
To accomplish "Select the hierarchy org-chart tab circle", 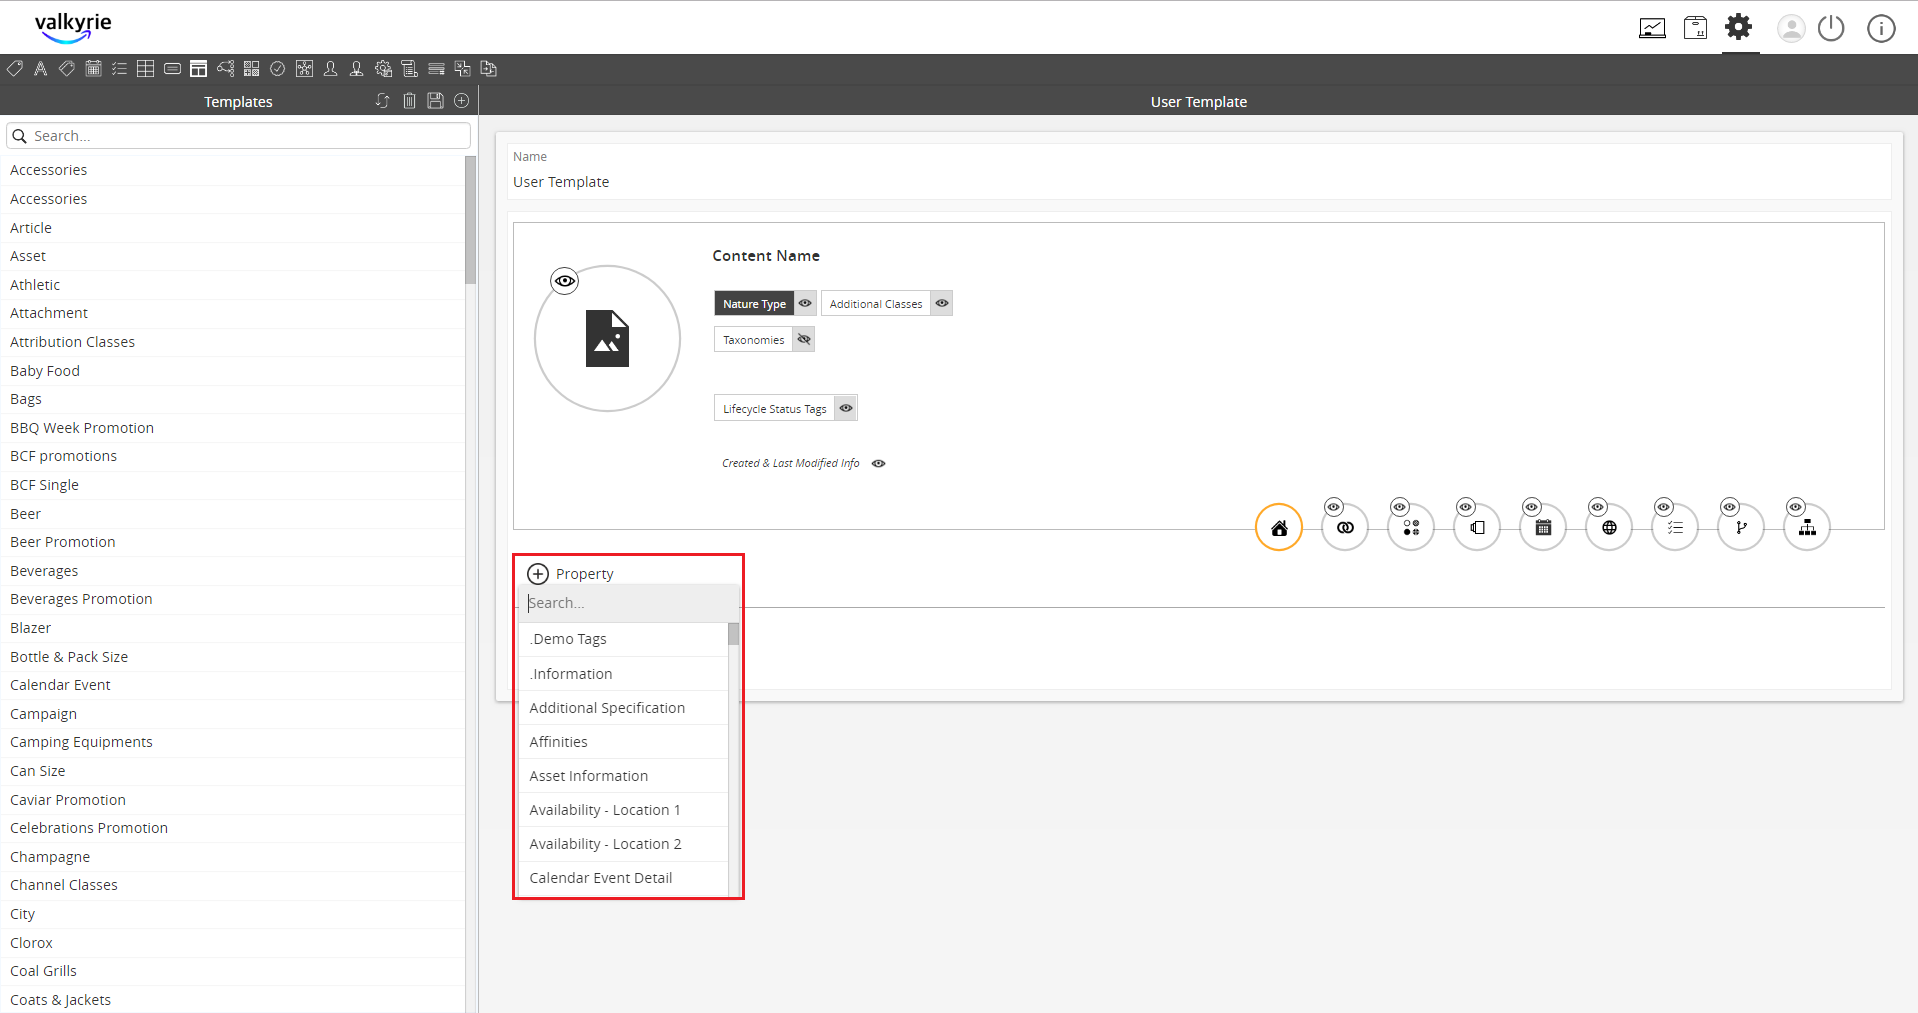I will pyautogui.click(x=1807, y=528).
